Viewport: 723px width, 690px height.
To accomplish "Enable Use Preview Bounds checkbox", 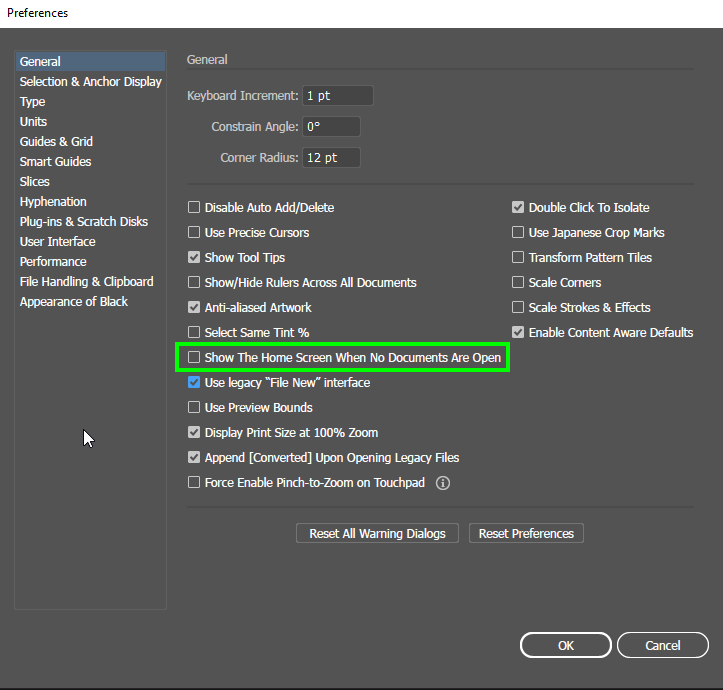I will 194,408.
